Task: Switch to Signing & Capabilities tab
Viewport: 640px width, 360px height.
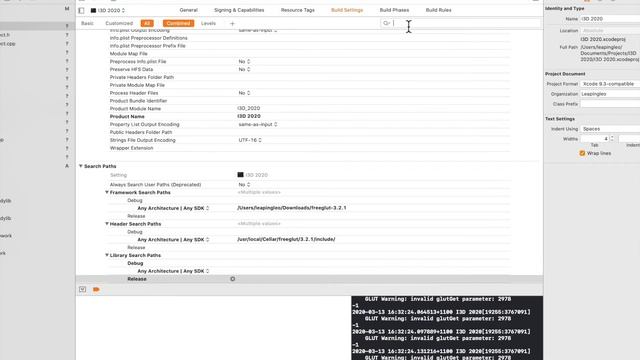Action: click(x=239, y=10)
